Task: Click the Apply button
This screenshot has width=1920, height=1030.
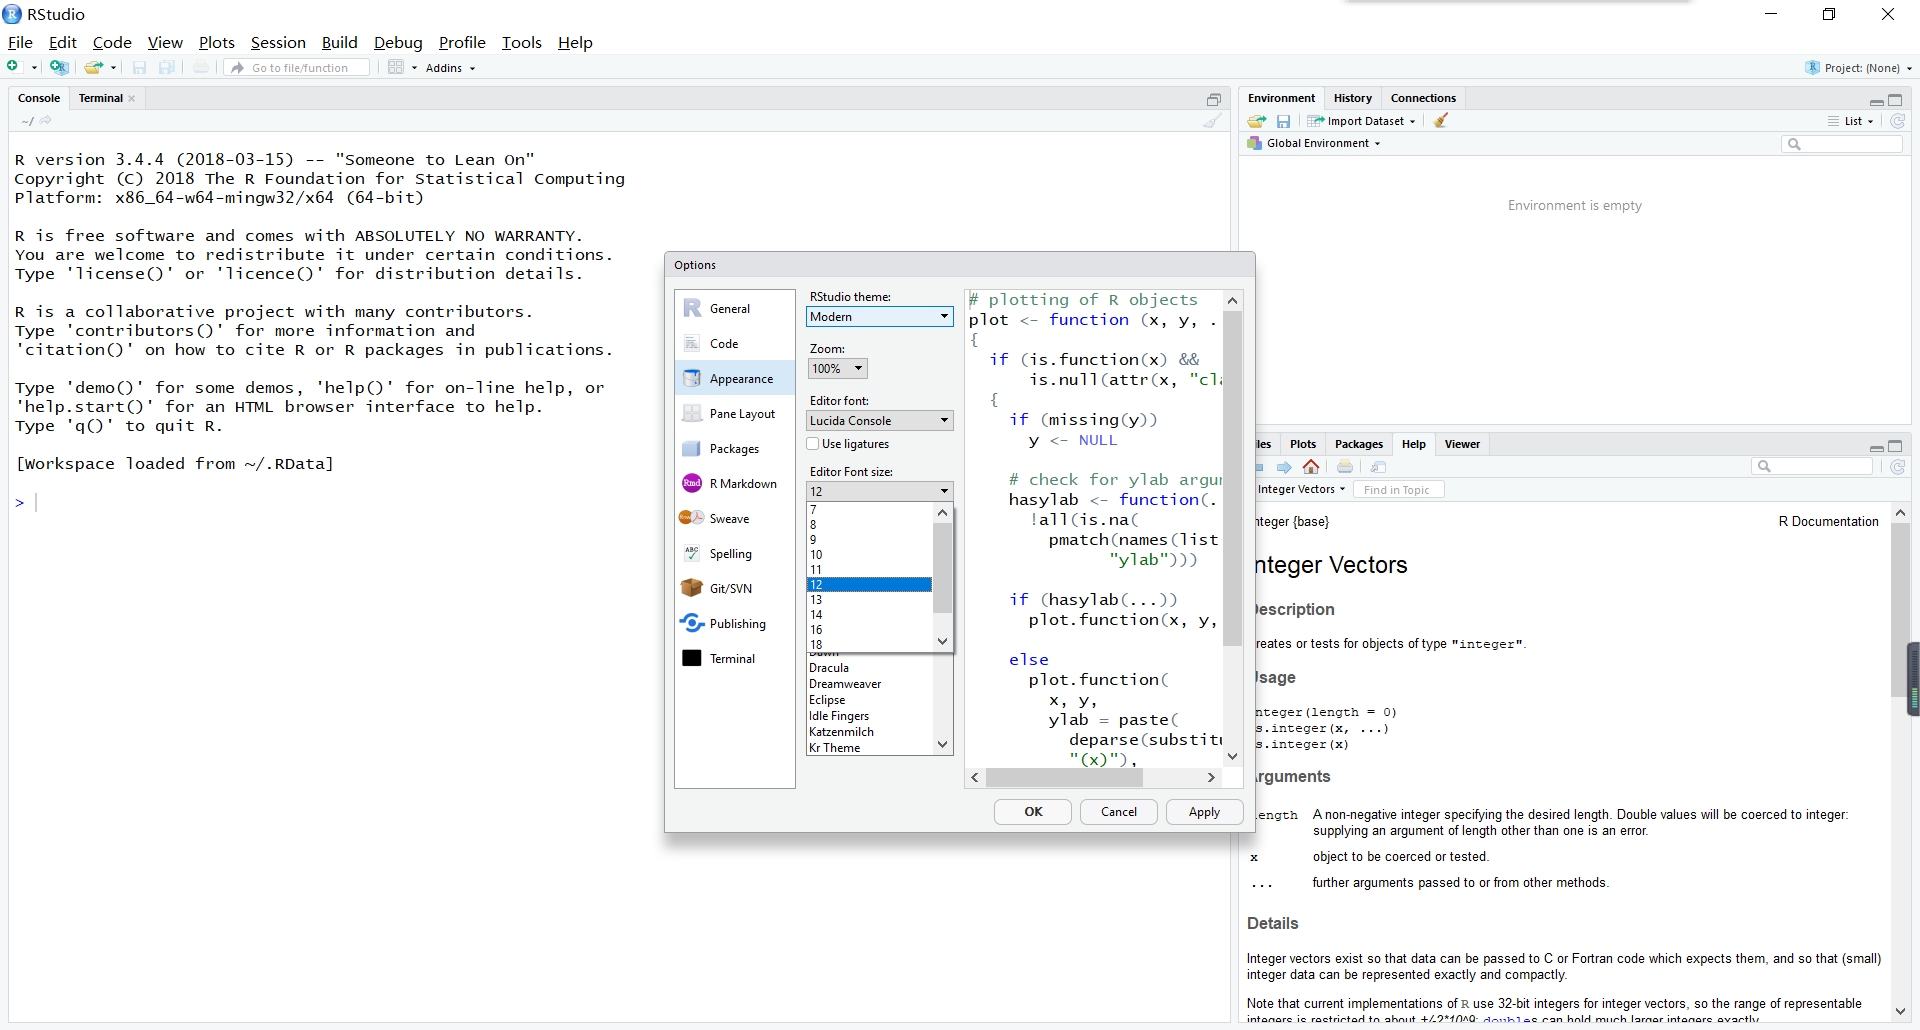Action: [1204, 812]
